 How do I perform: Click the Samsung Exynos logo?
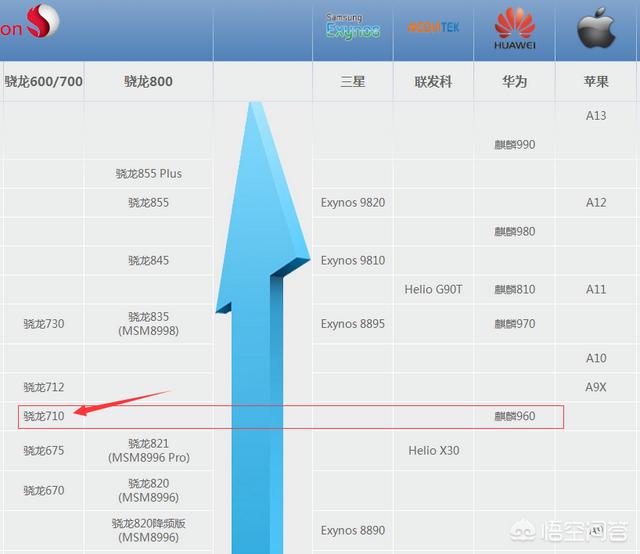click(x=353, y=27)
